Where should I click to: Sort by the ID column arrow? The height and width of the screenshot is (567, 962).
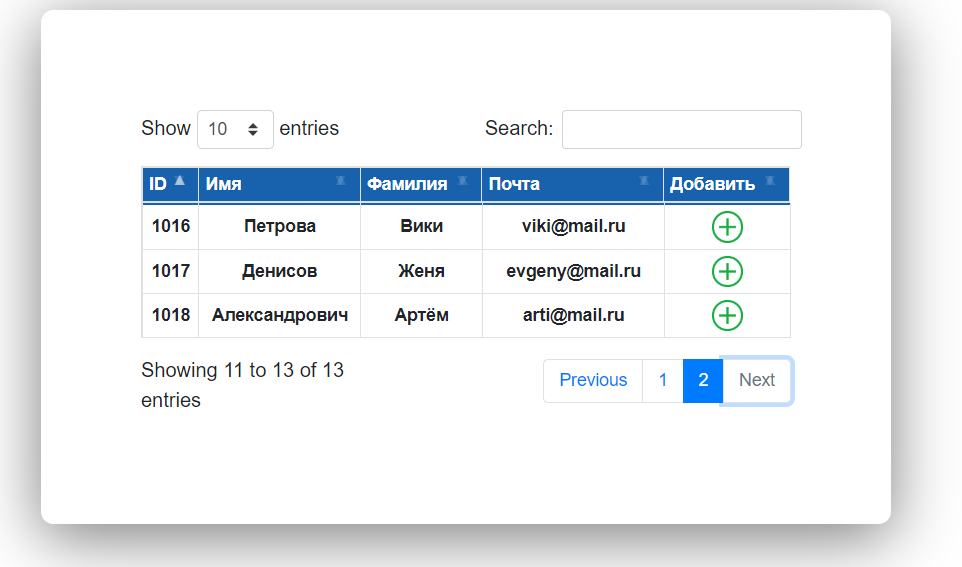(180, 181)
